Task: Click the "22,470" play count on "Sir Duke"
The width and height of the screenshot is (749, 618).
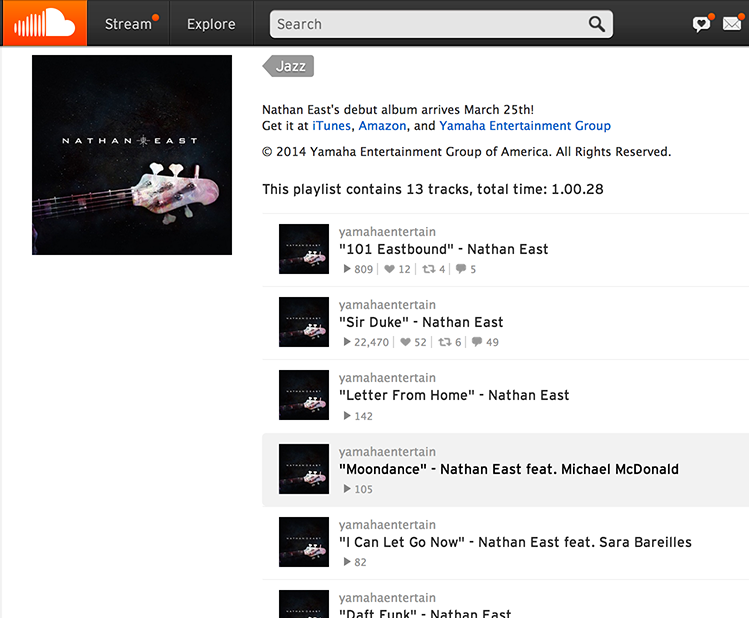Action: click(x=372, y=342)
